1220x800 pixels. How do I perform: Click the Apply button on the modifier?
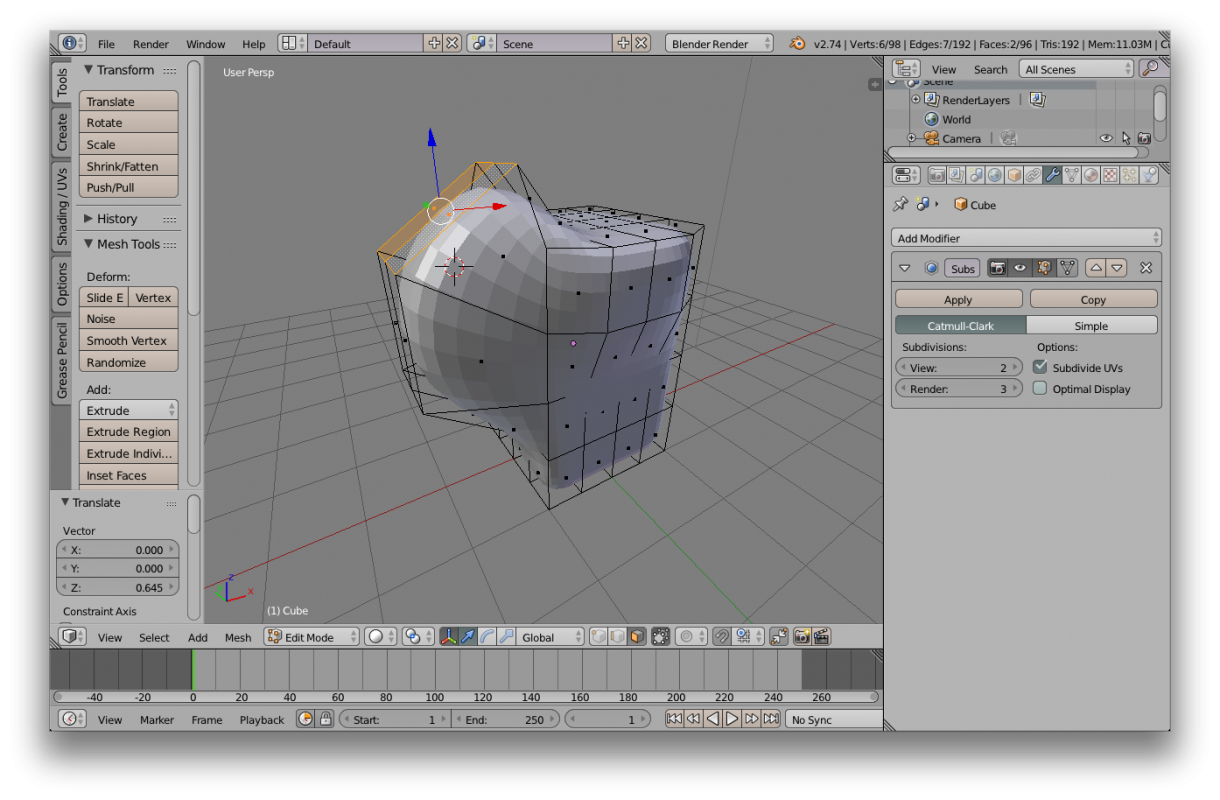[x=957, y=298]
